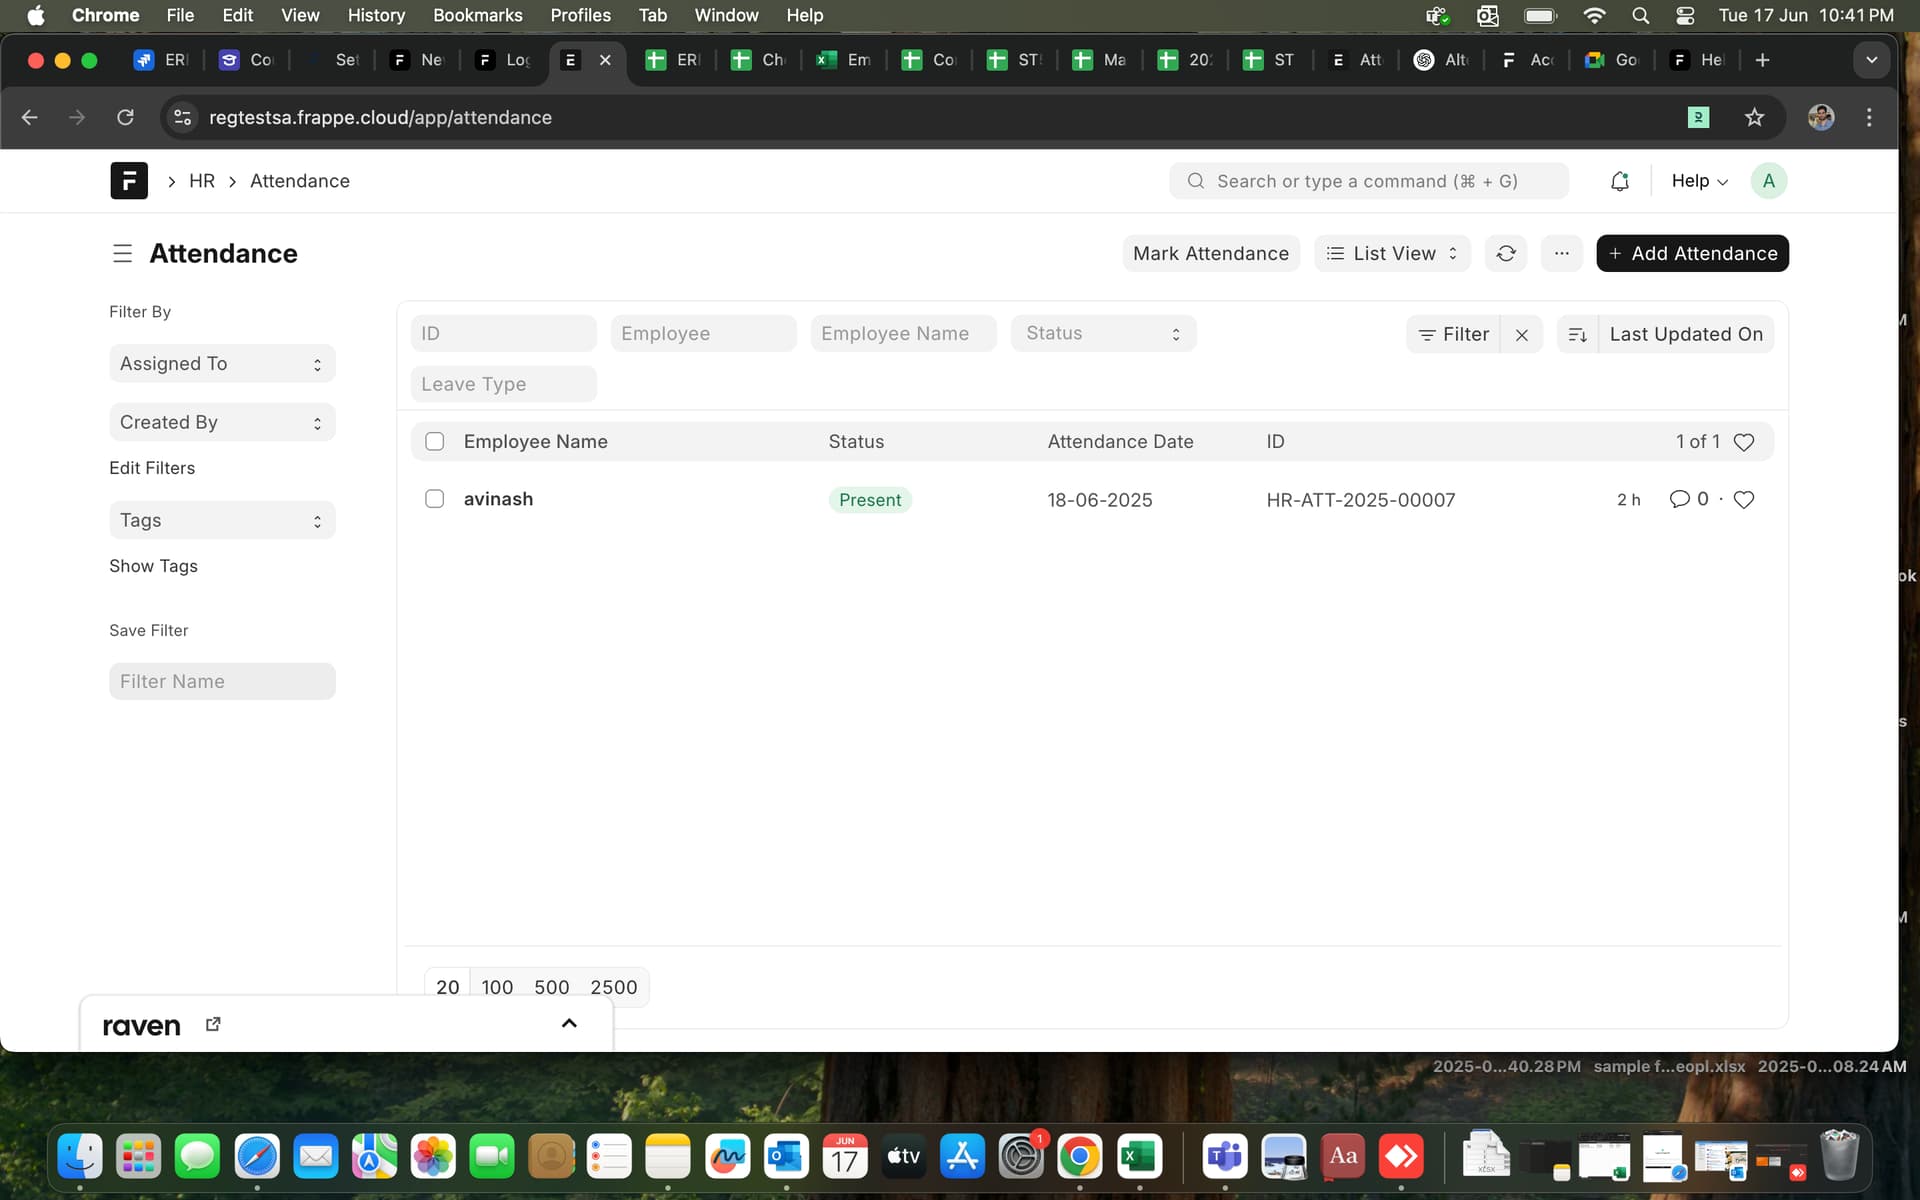Open Raven in new window icon
The image size is (1920, 1200).
(213, 1024)
